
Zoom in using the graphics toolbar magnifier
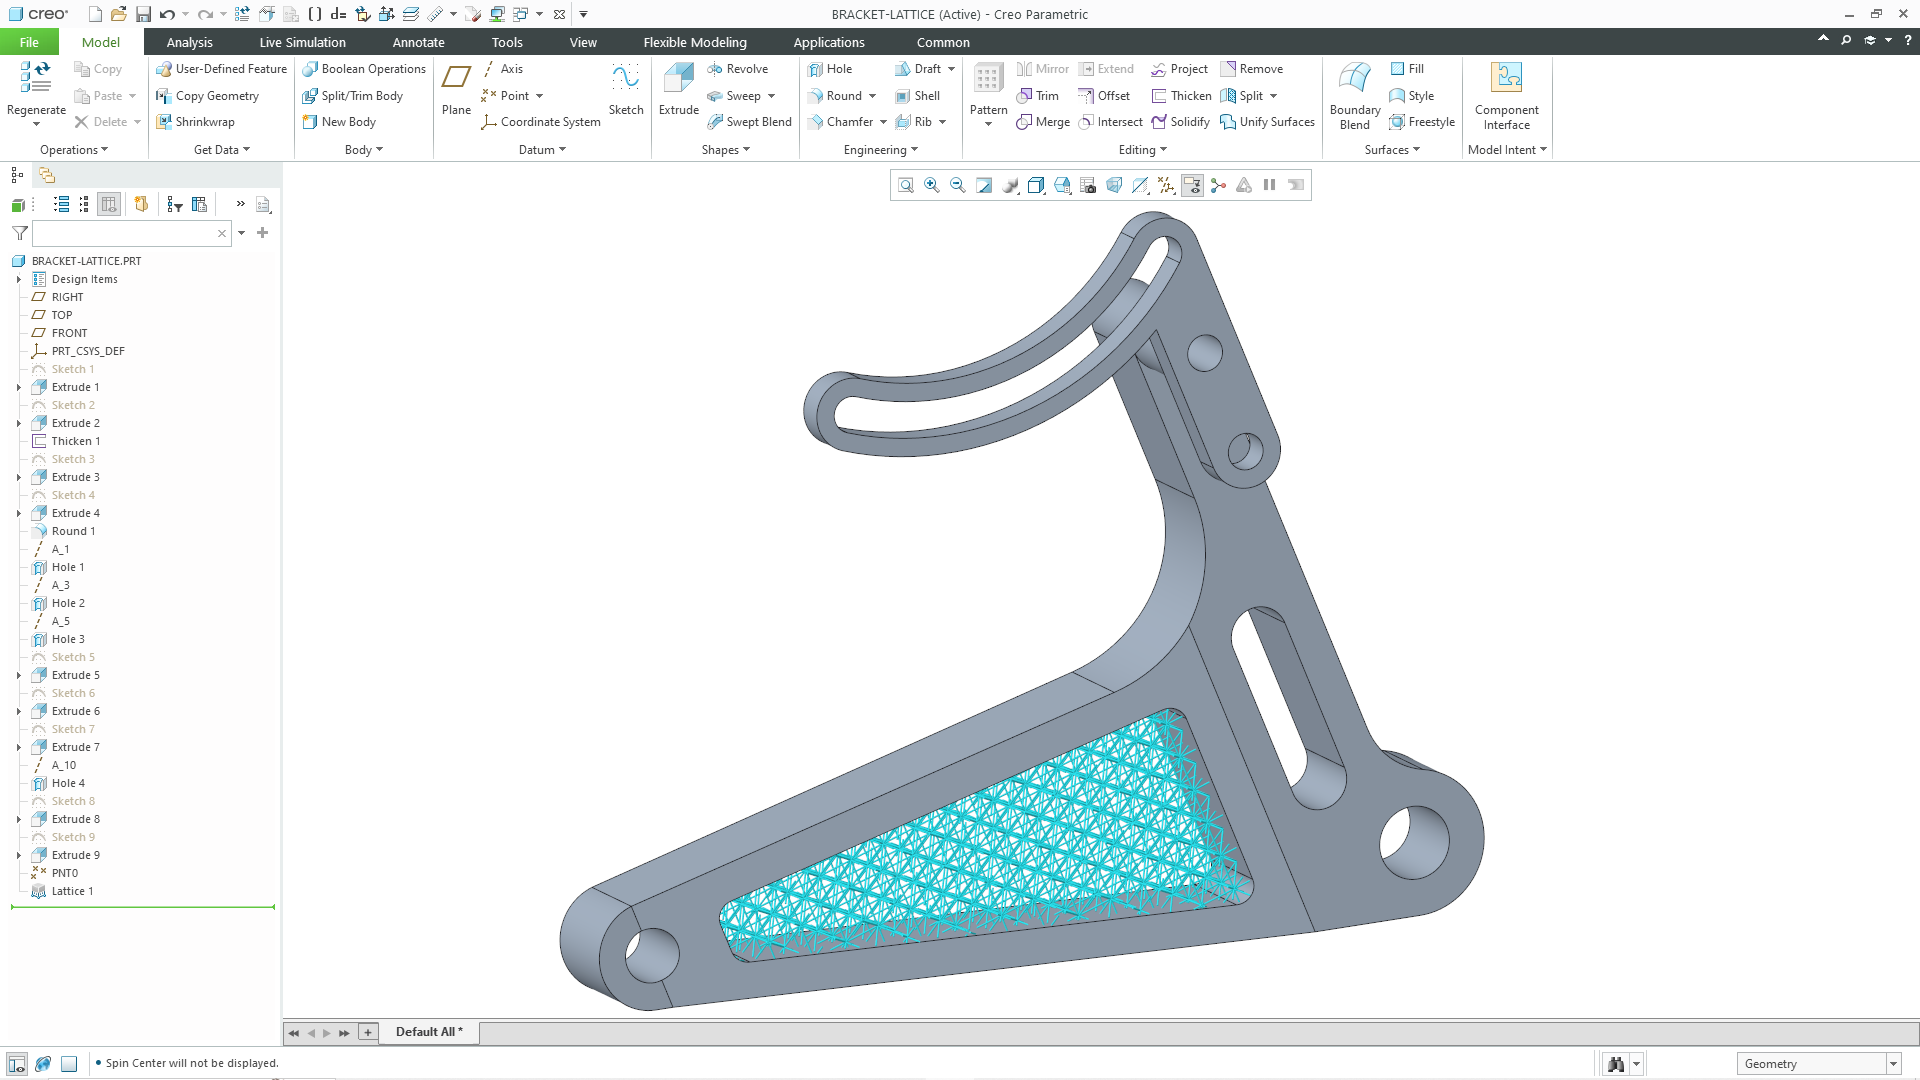(x=931, y=185)
